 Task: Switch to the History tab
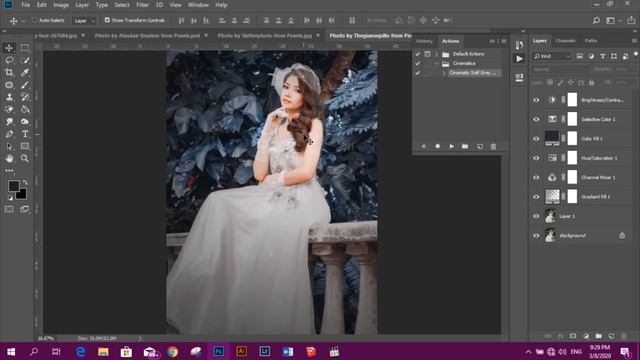[x=424, y=41]
